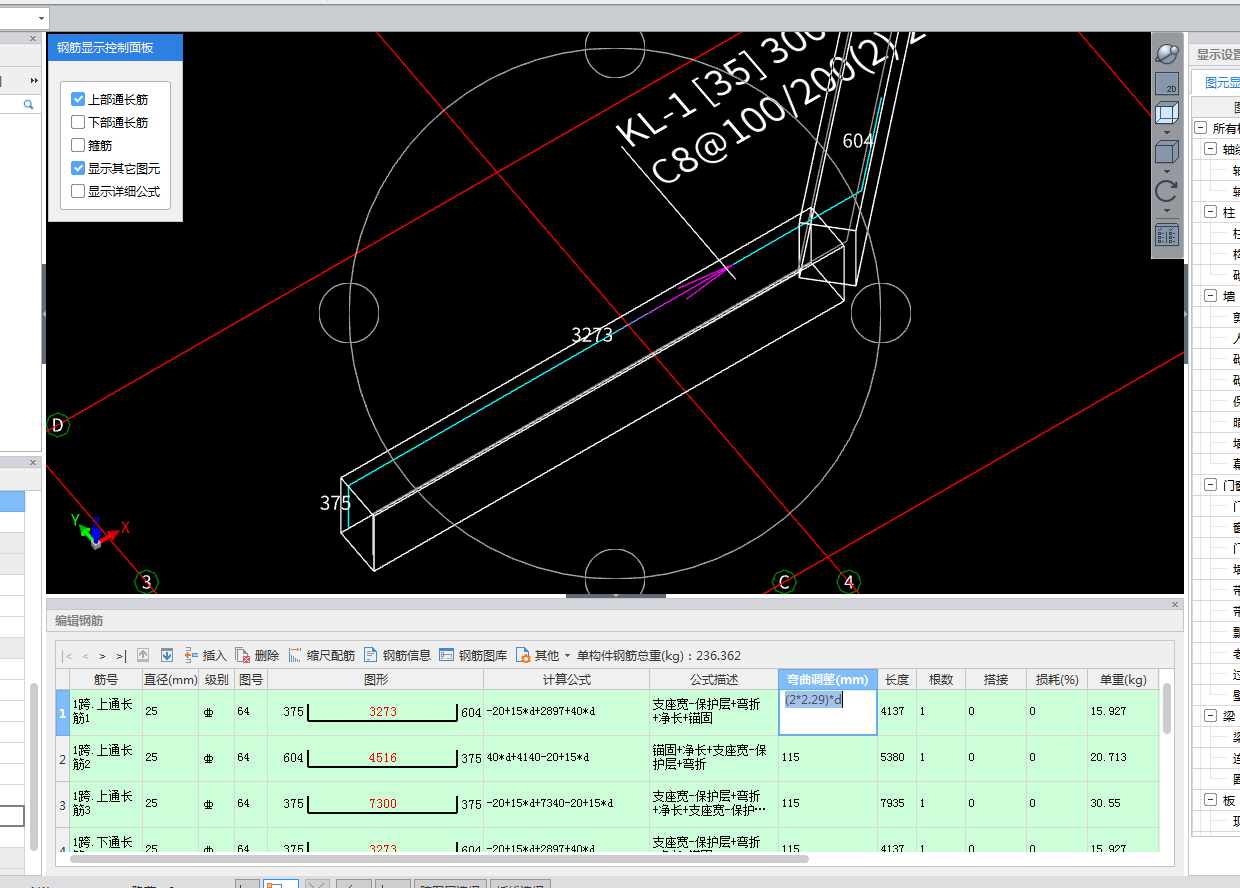Select row 2 header in rebar table
The image size is (1240, 888).
pyautogui.click(x=62, y=758)
